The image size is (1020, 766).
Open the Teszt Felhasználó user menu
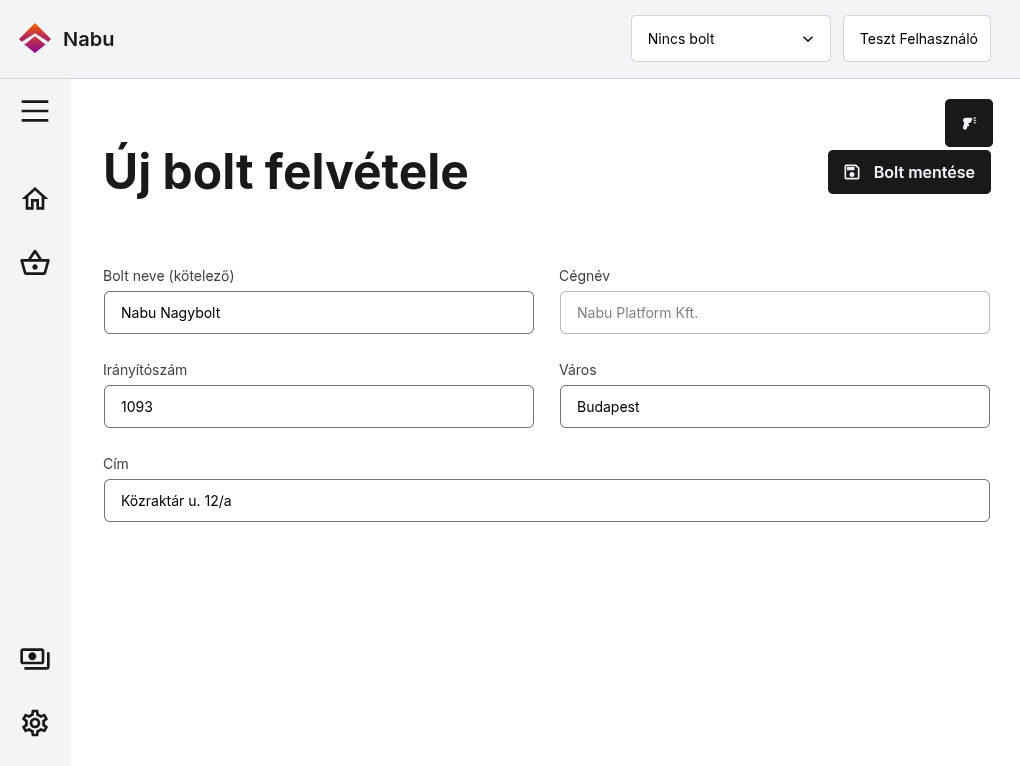click(x=917, y=39)
